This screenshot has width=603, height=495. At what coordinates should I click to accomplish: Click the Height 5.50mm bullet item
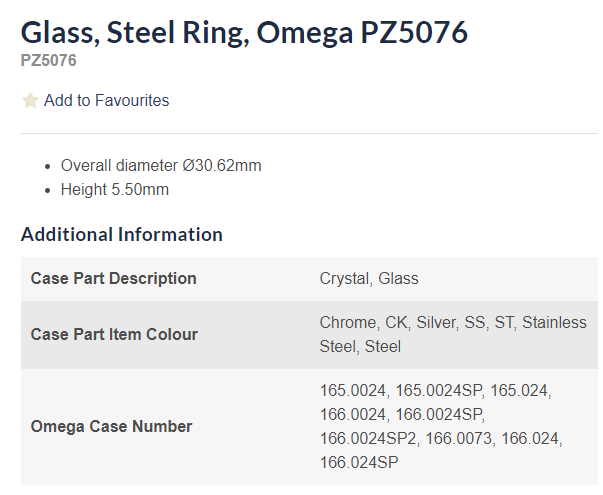115,190
